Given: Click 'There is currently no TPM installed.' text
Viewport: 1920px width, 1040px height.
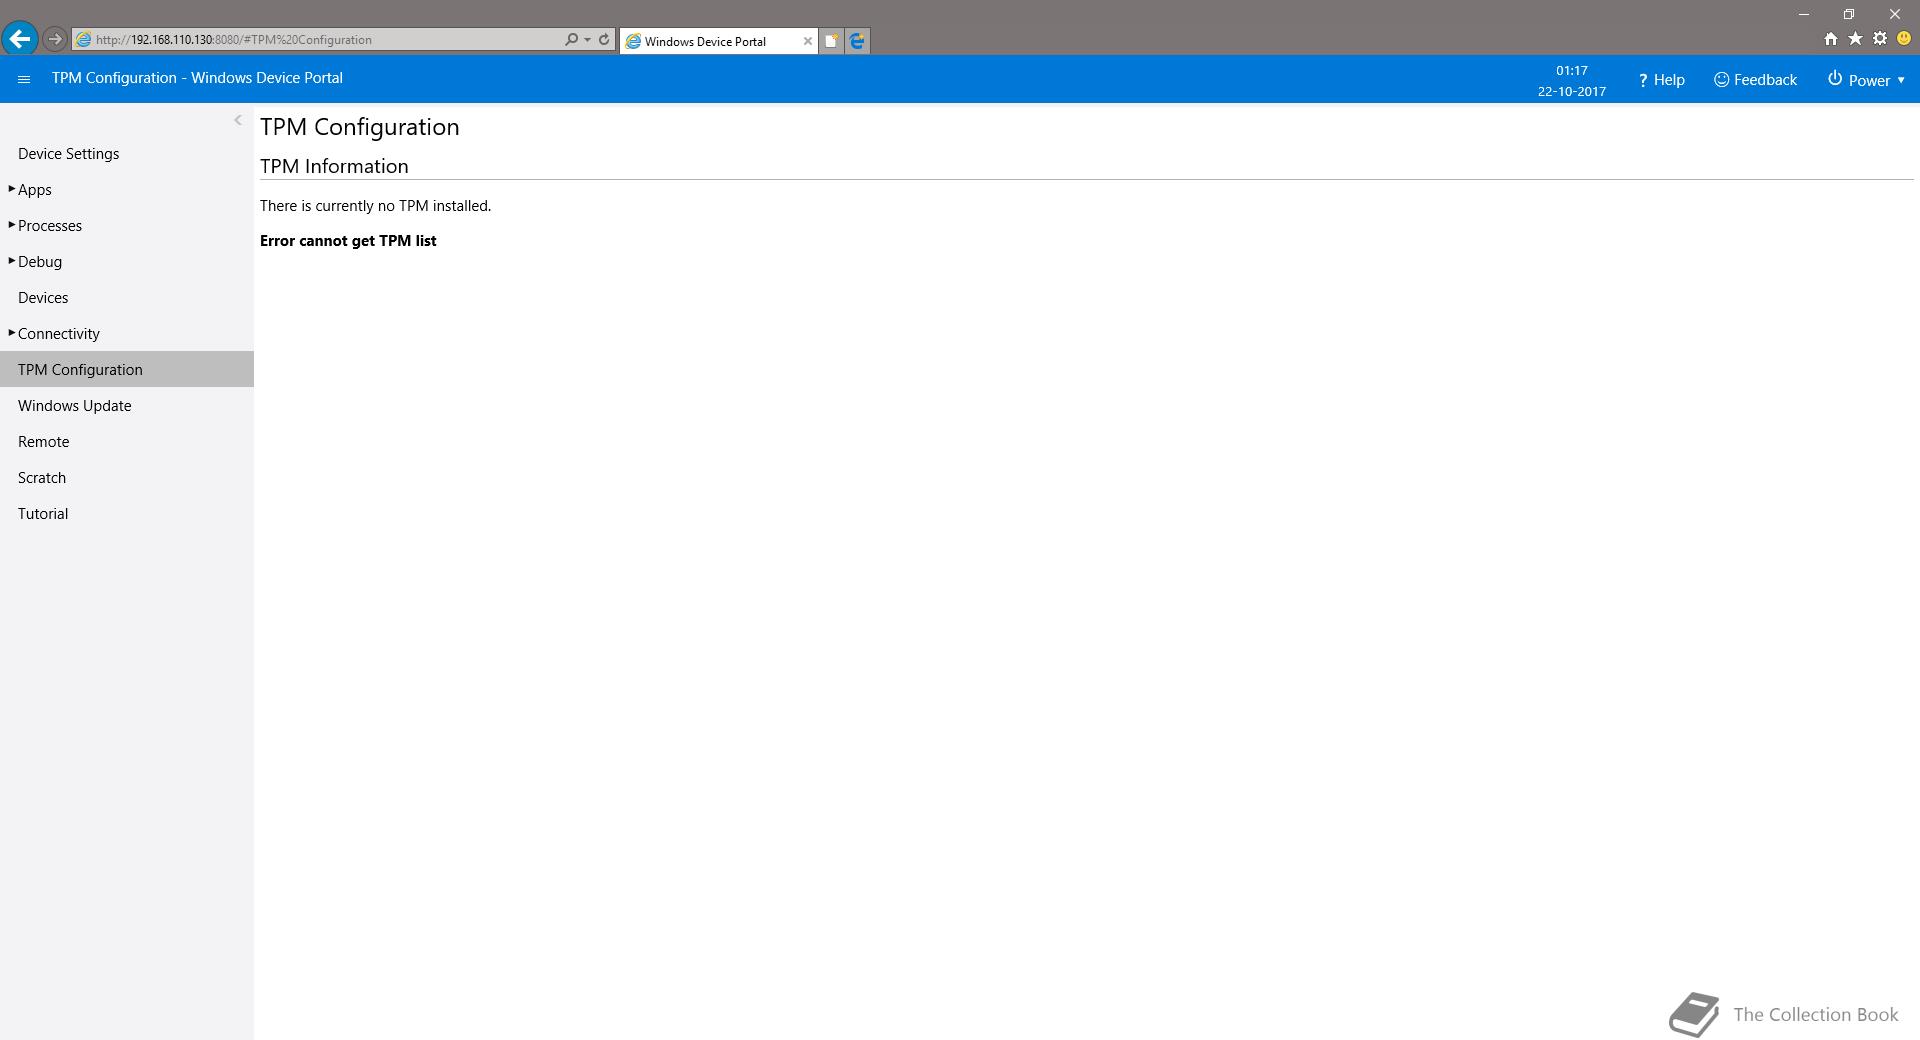Looking at the screenshot, I should point(375,206).
